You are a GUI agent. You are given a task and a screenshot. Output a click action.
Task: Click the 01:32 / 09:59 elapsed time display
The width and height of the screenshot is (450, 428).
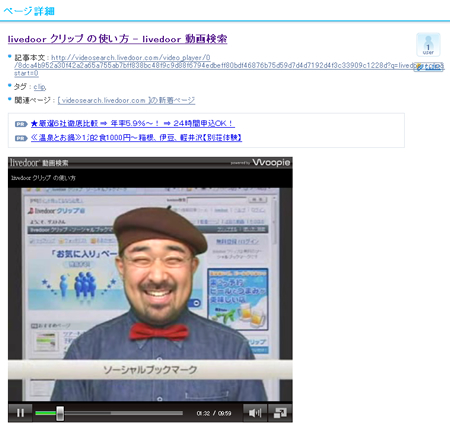(x=214, y=413)
